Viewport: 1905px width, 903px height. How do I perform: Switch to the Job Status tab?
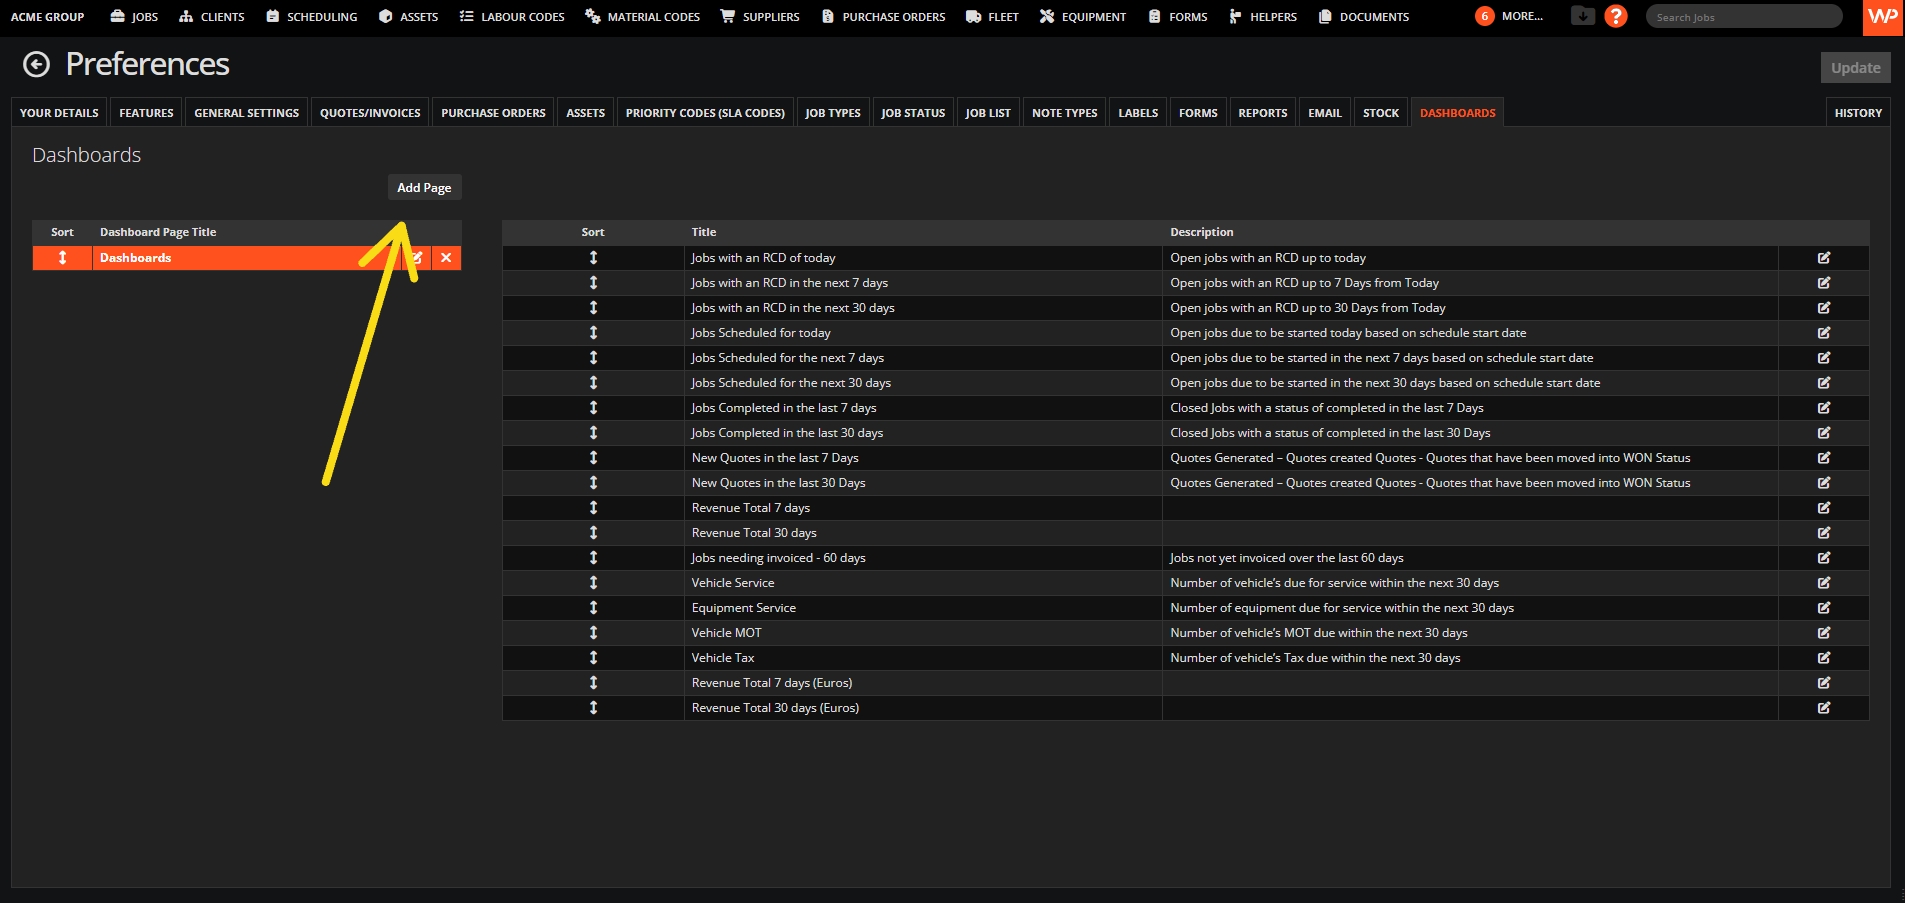click(x=912, y=113)
